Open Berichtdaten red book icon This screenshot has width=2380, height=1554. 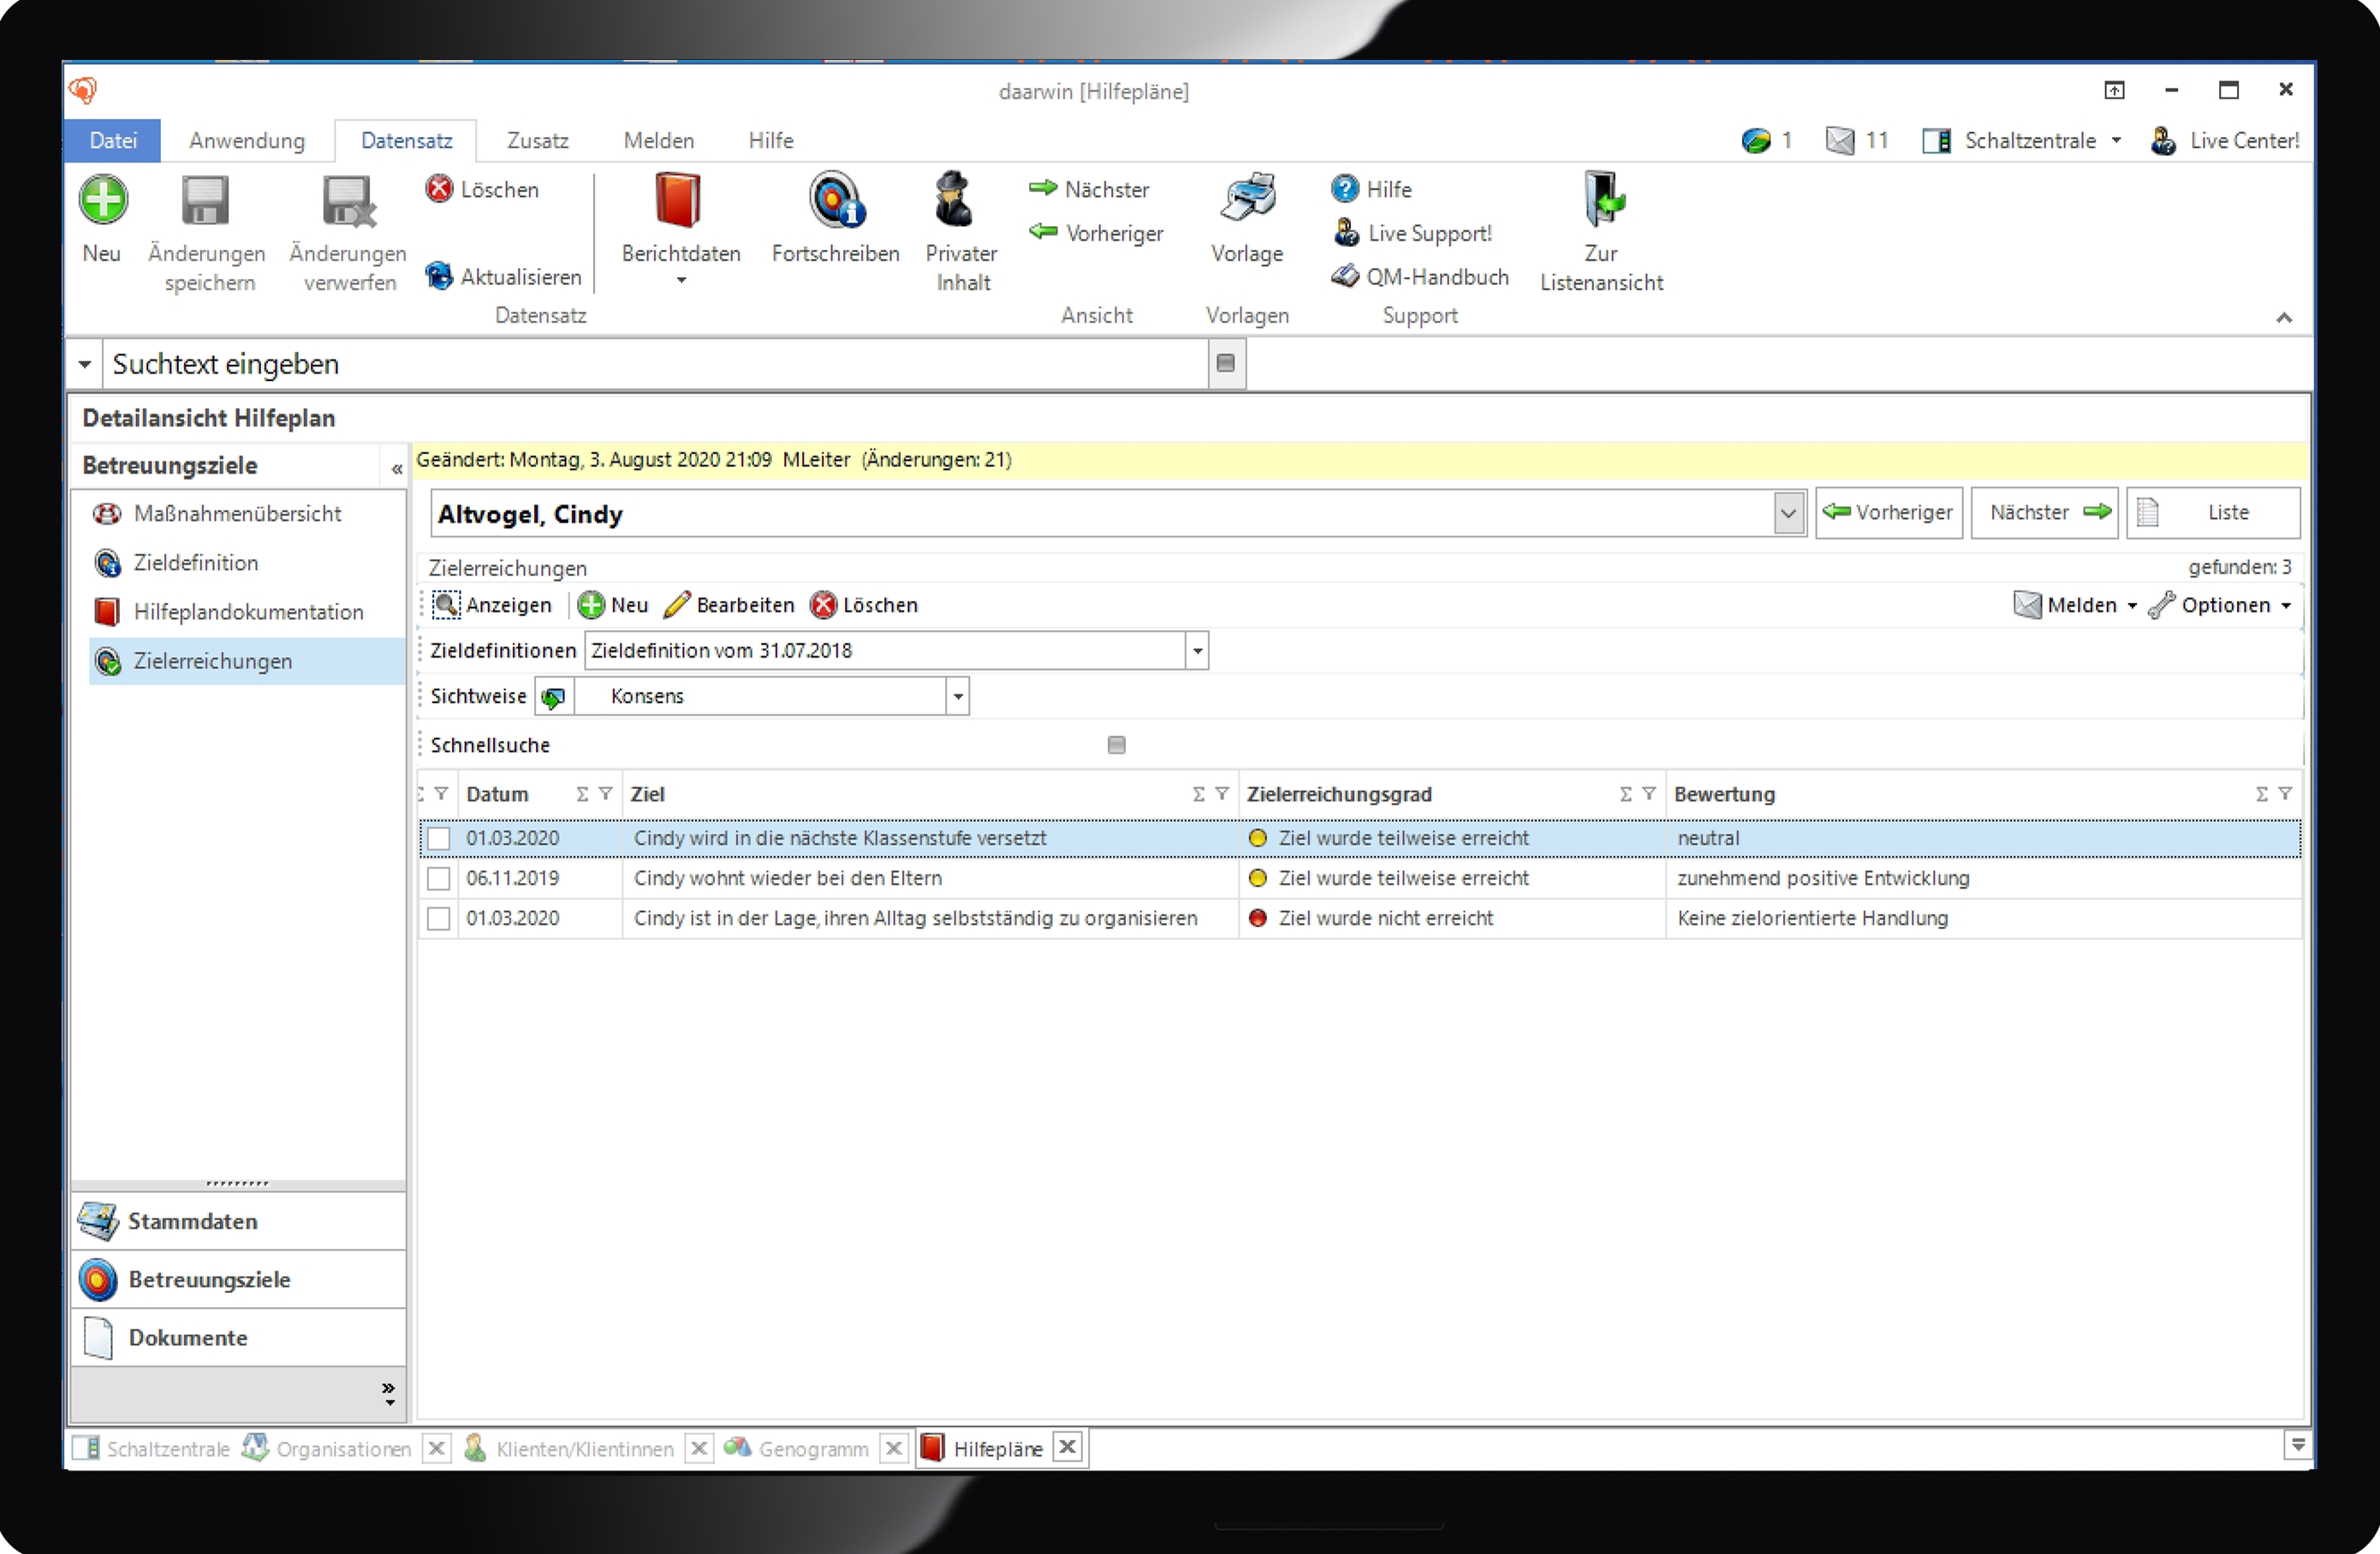[x=679, y=199]
